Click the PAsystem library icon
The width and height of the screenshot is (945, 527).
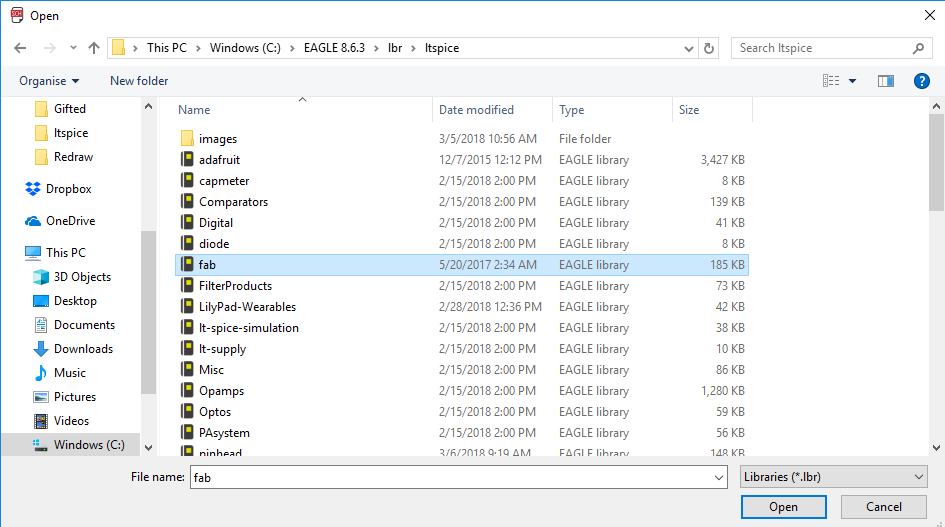pos(187,433)
